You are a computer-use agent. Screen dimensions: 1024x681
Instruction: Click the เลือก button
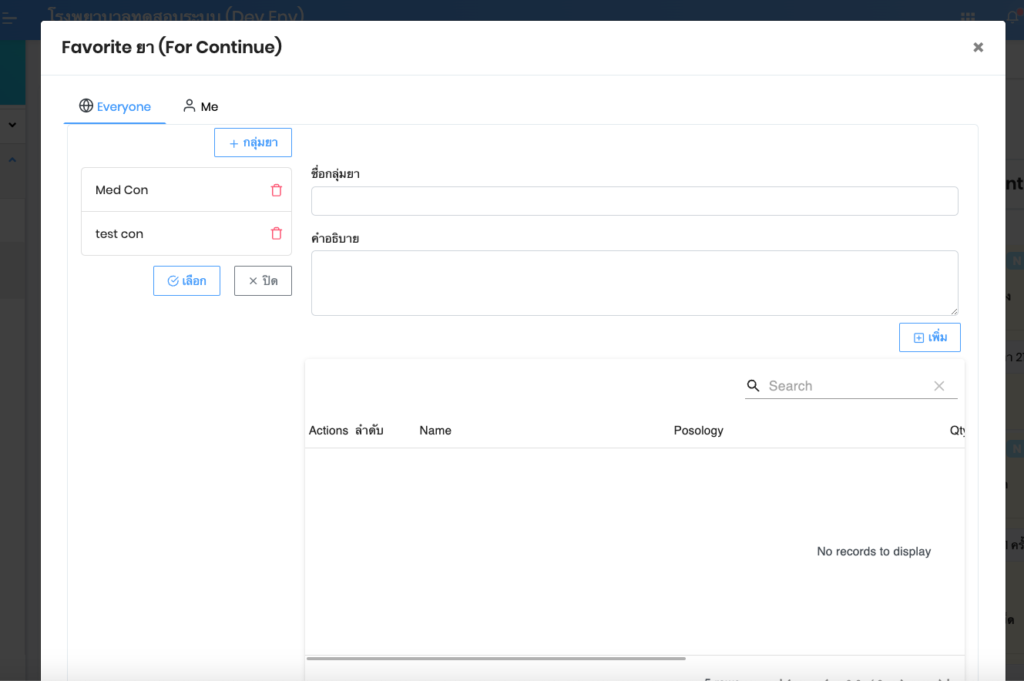(x=186, y=281)
